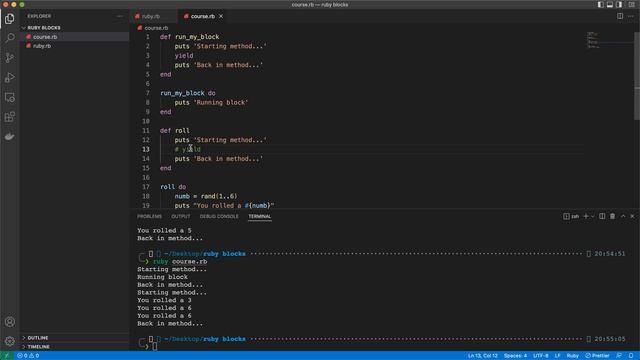Image resolution: width=640 pixels, height=360 pixels.
Task: Click the Split Editor Right icon
Action: coord(620,16)
